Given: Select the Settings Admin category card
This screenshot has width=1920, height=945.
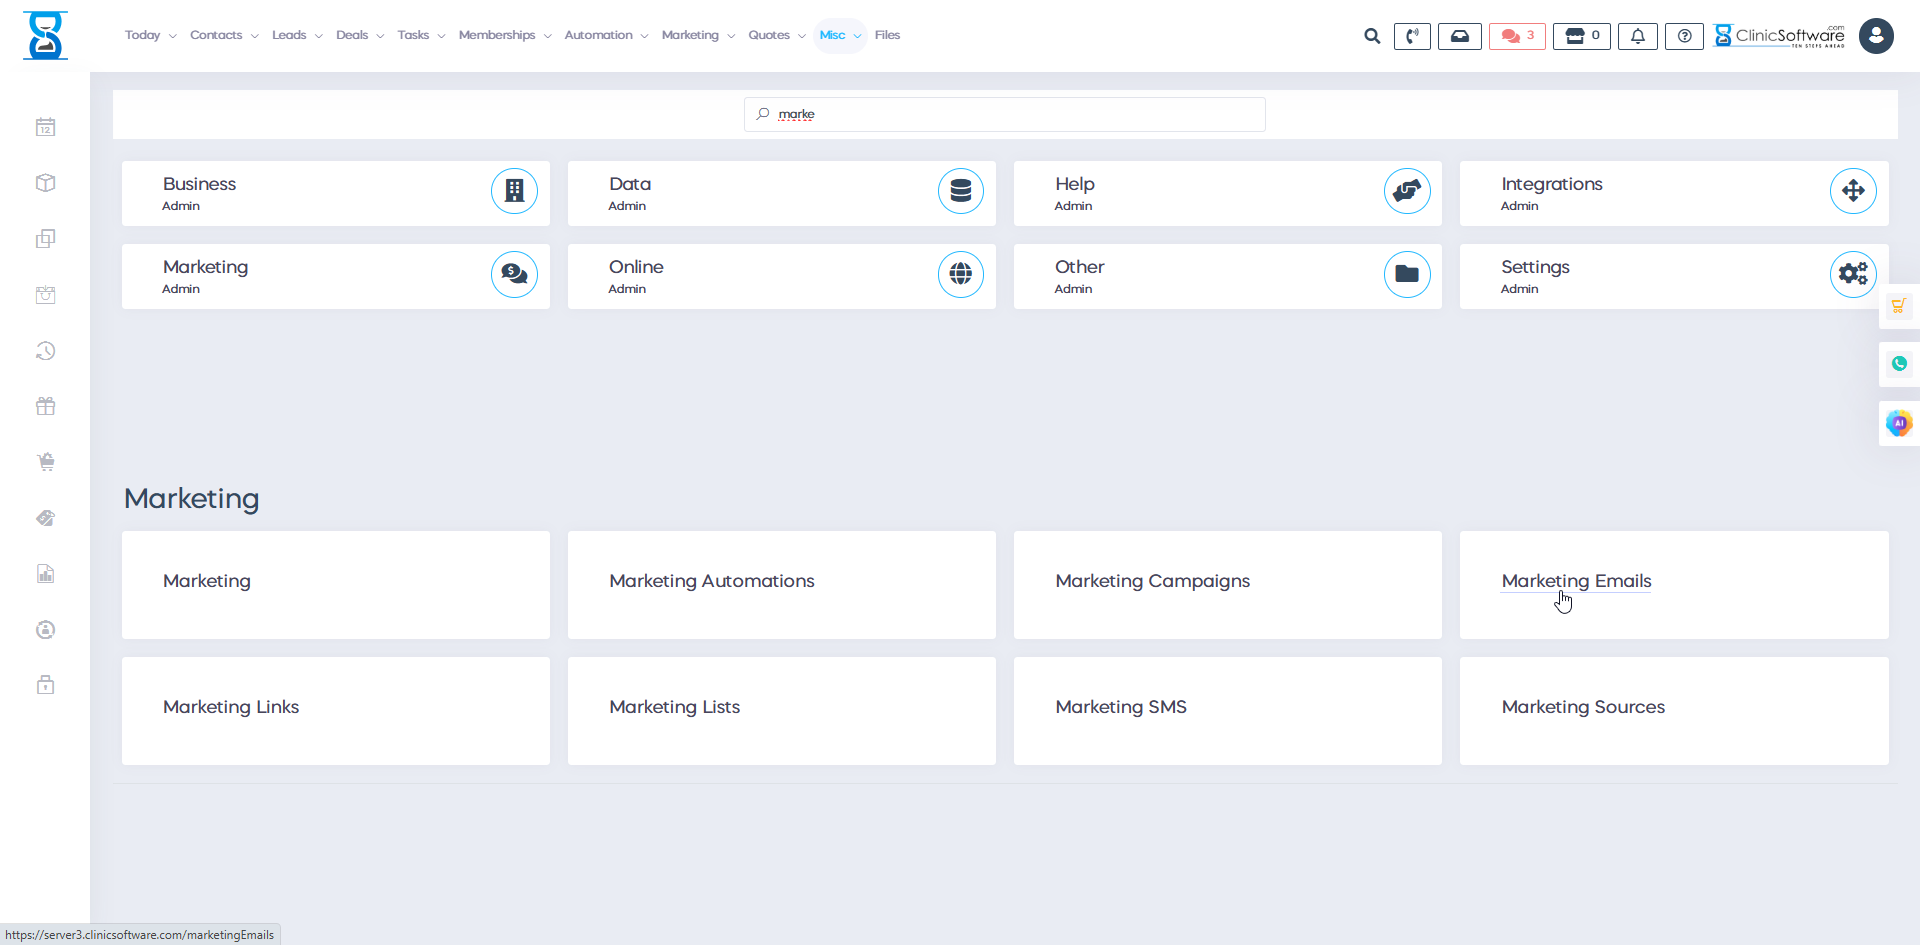Looking at the screenshot, I should (1673, 275).
